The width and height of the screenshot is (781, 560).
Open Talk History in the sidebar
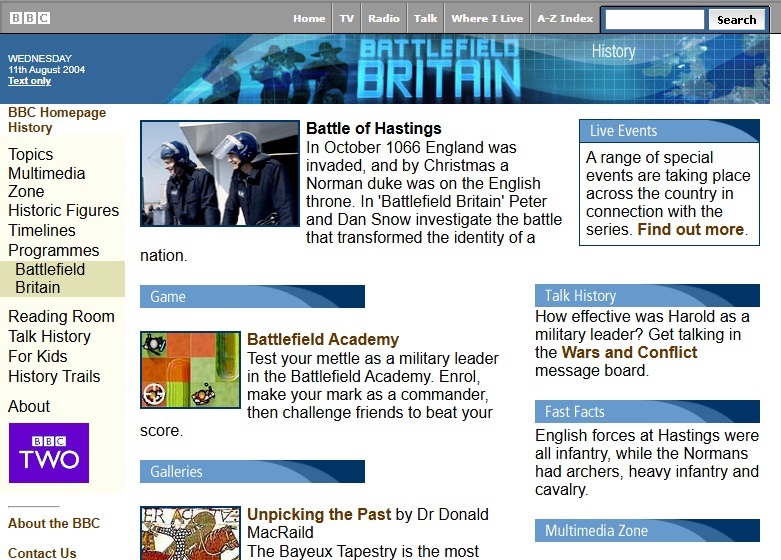(49, 336)
